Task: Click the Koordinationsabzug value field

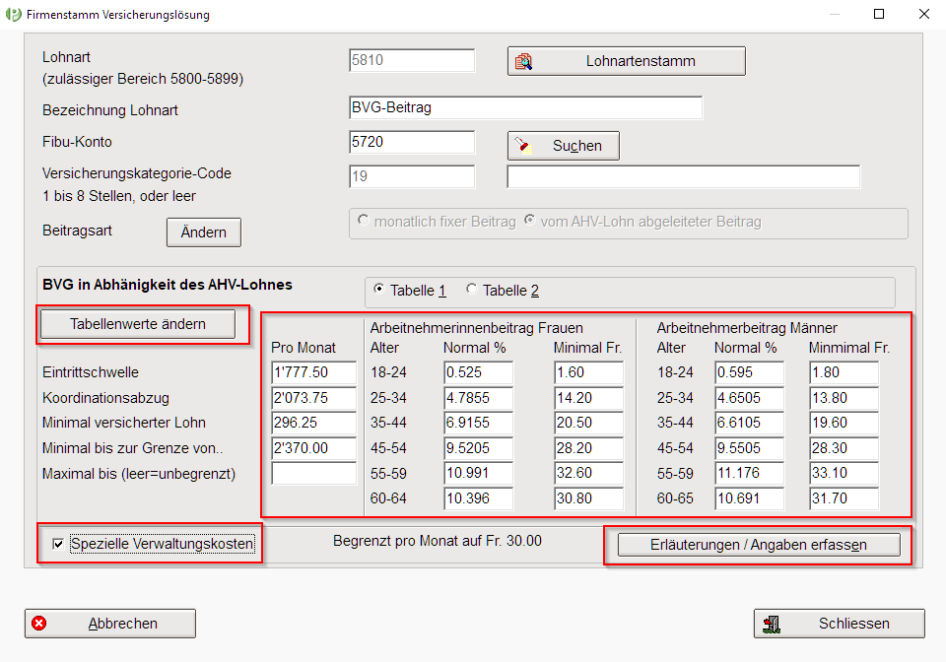Action: coord(313,398)
